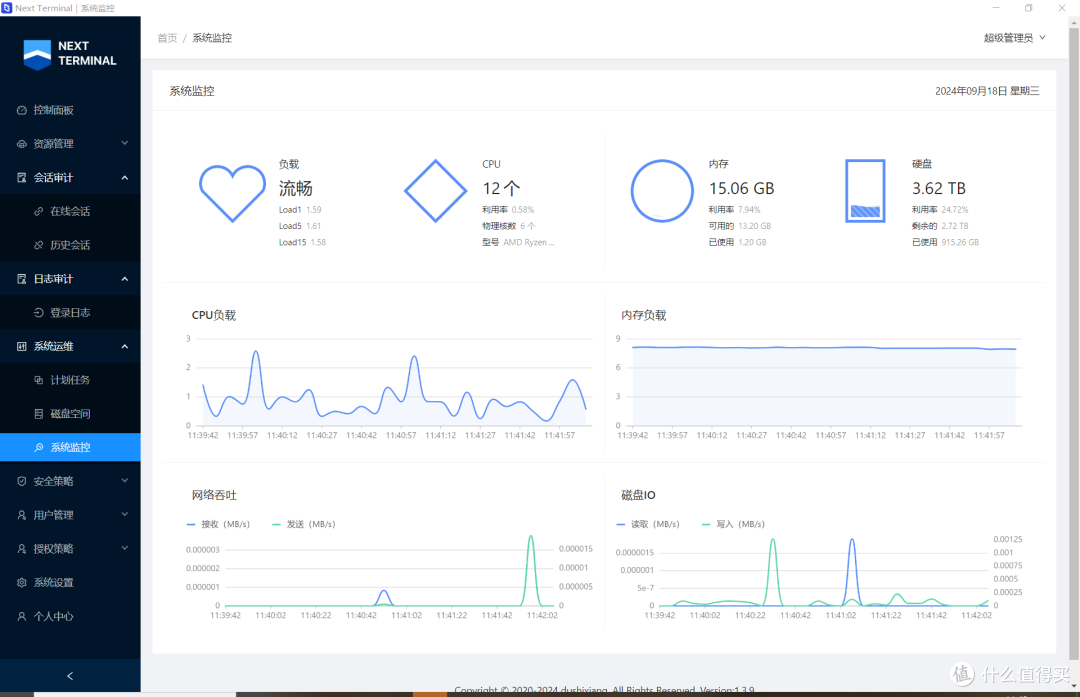Click the 会话审计 sidebar icon
This screenshot has height=697, width=1080.
tap(22, 178)
